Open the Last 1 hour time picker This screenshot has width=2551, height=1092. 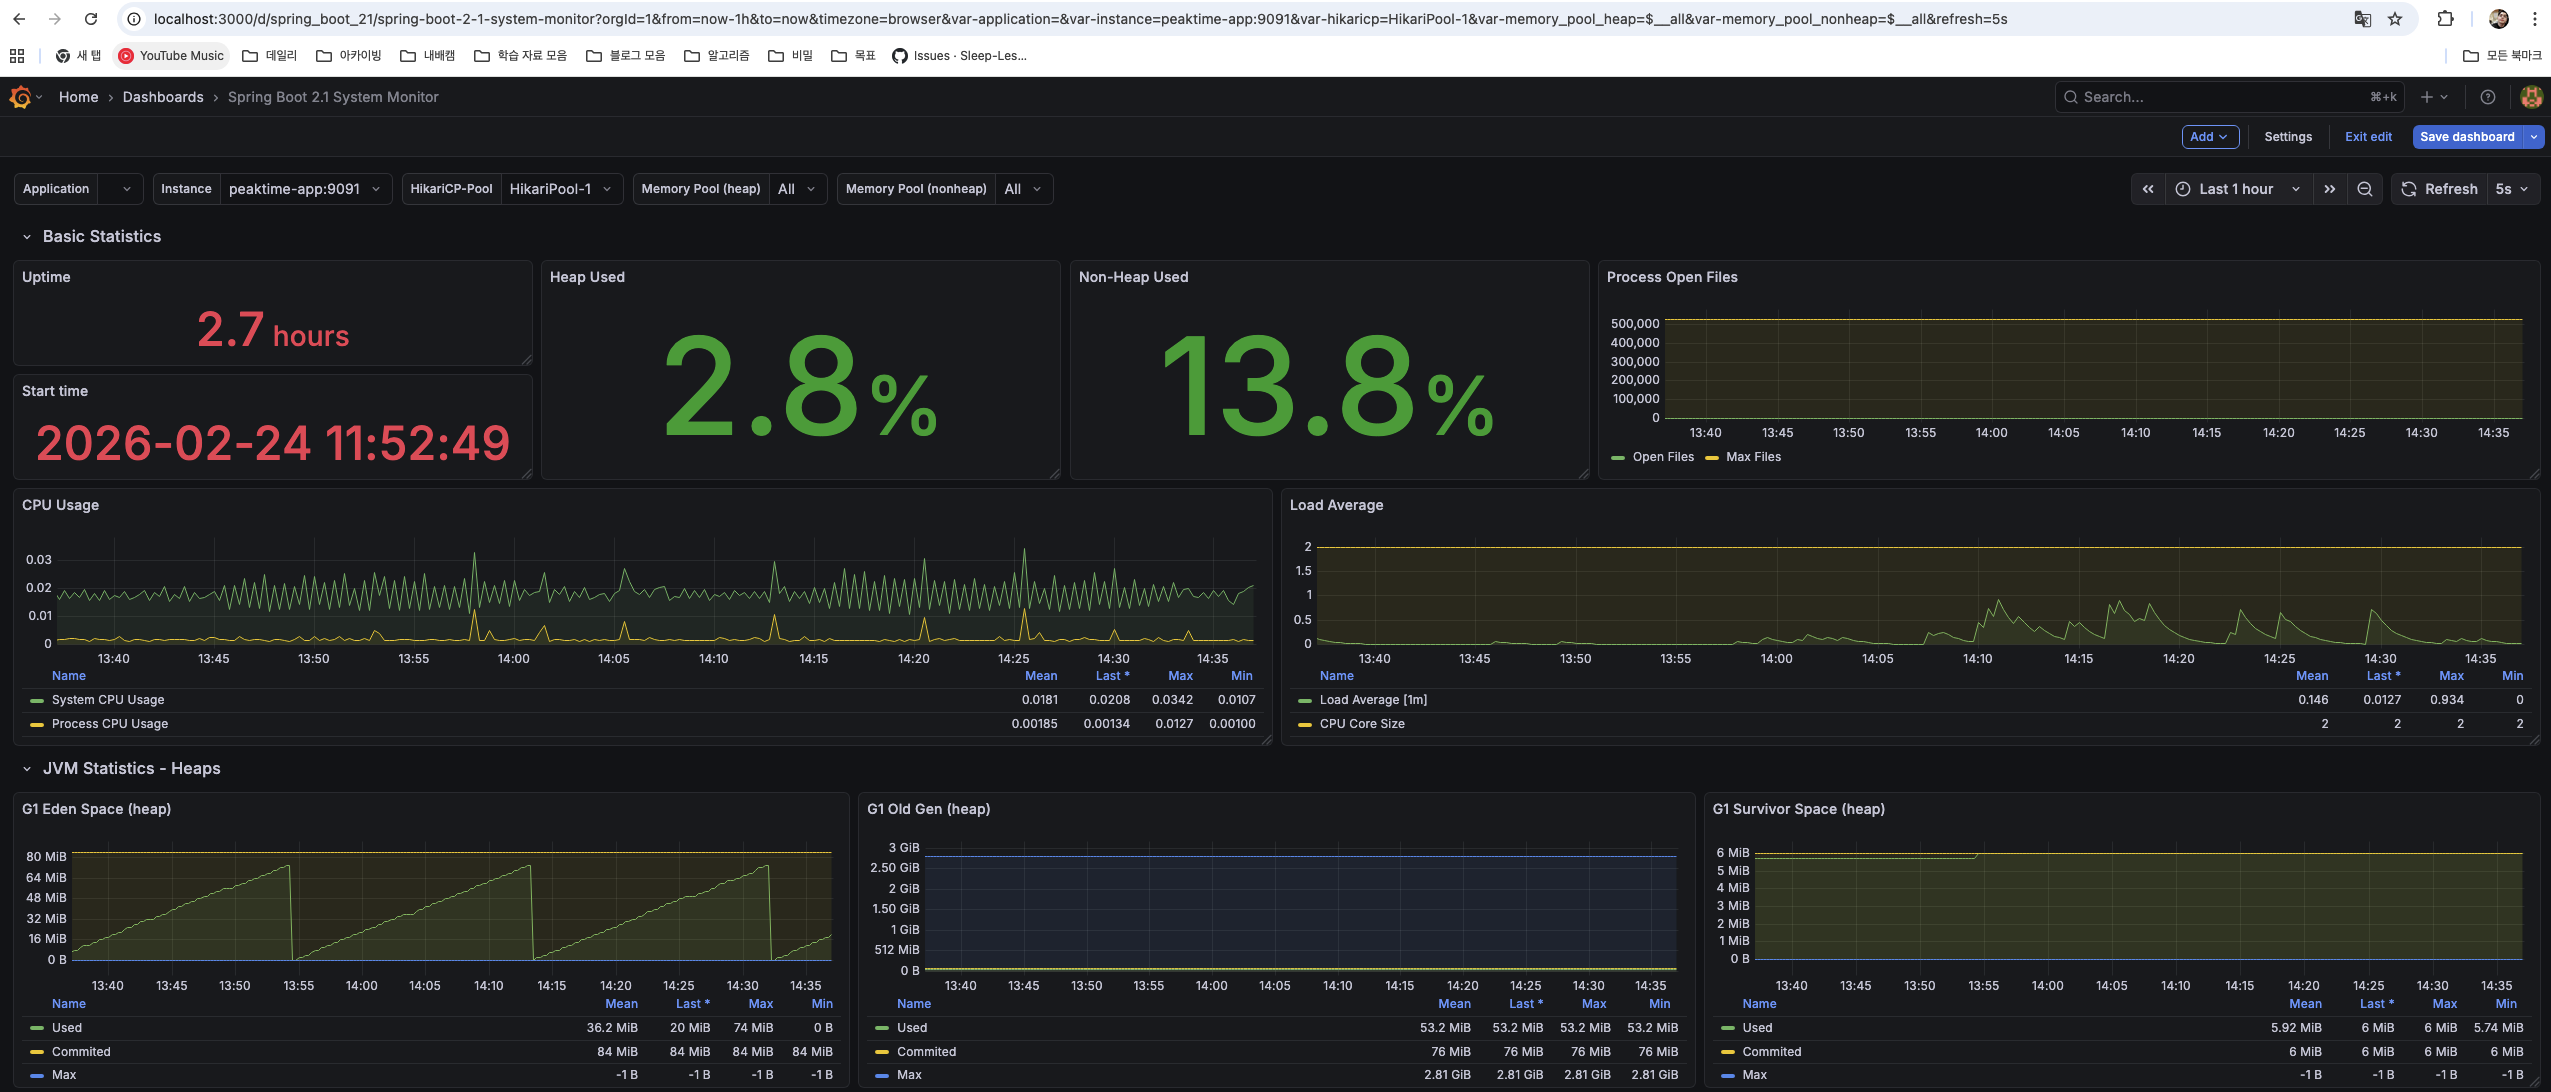[x=2238, y=189]
